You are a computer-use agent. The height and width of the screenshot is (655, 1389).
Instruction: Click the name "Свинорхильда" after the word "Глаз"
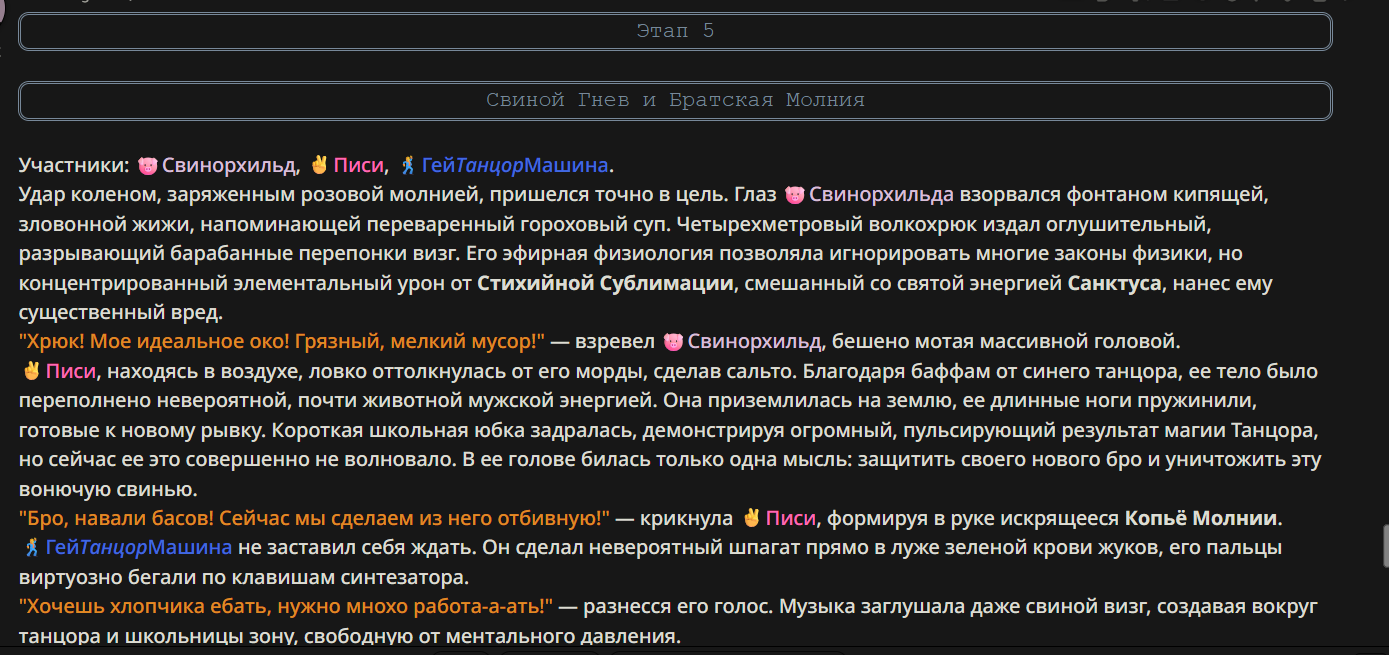pyautogui.click(x=881, y=194)
